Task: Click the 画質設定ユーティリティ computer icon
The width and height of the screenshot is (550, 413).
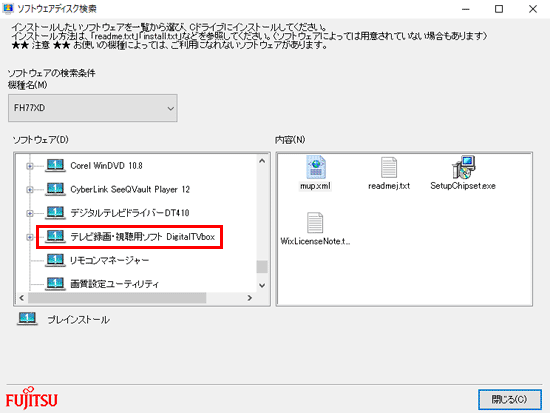Action: [55, 284]
